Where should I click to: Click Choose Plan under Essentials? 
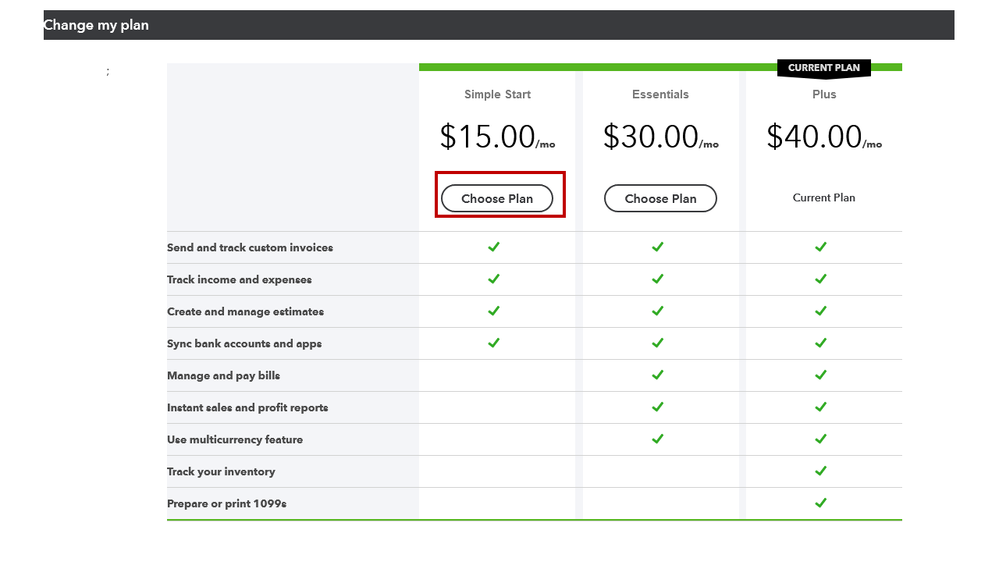660,198
